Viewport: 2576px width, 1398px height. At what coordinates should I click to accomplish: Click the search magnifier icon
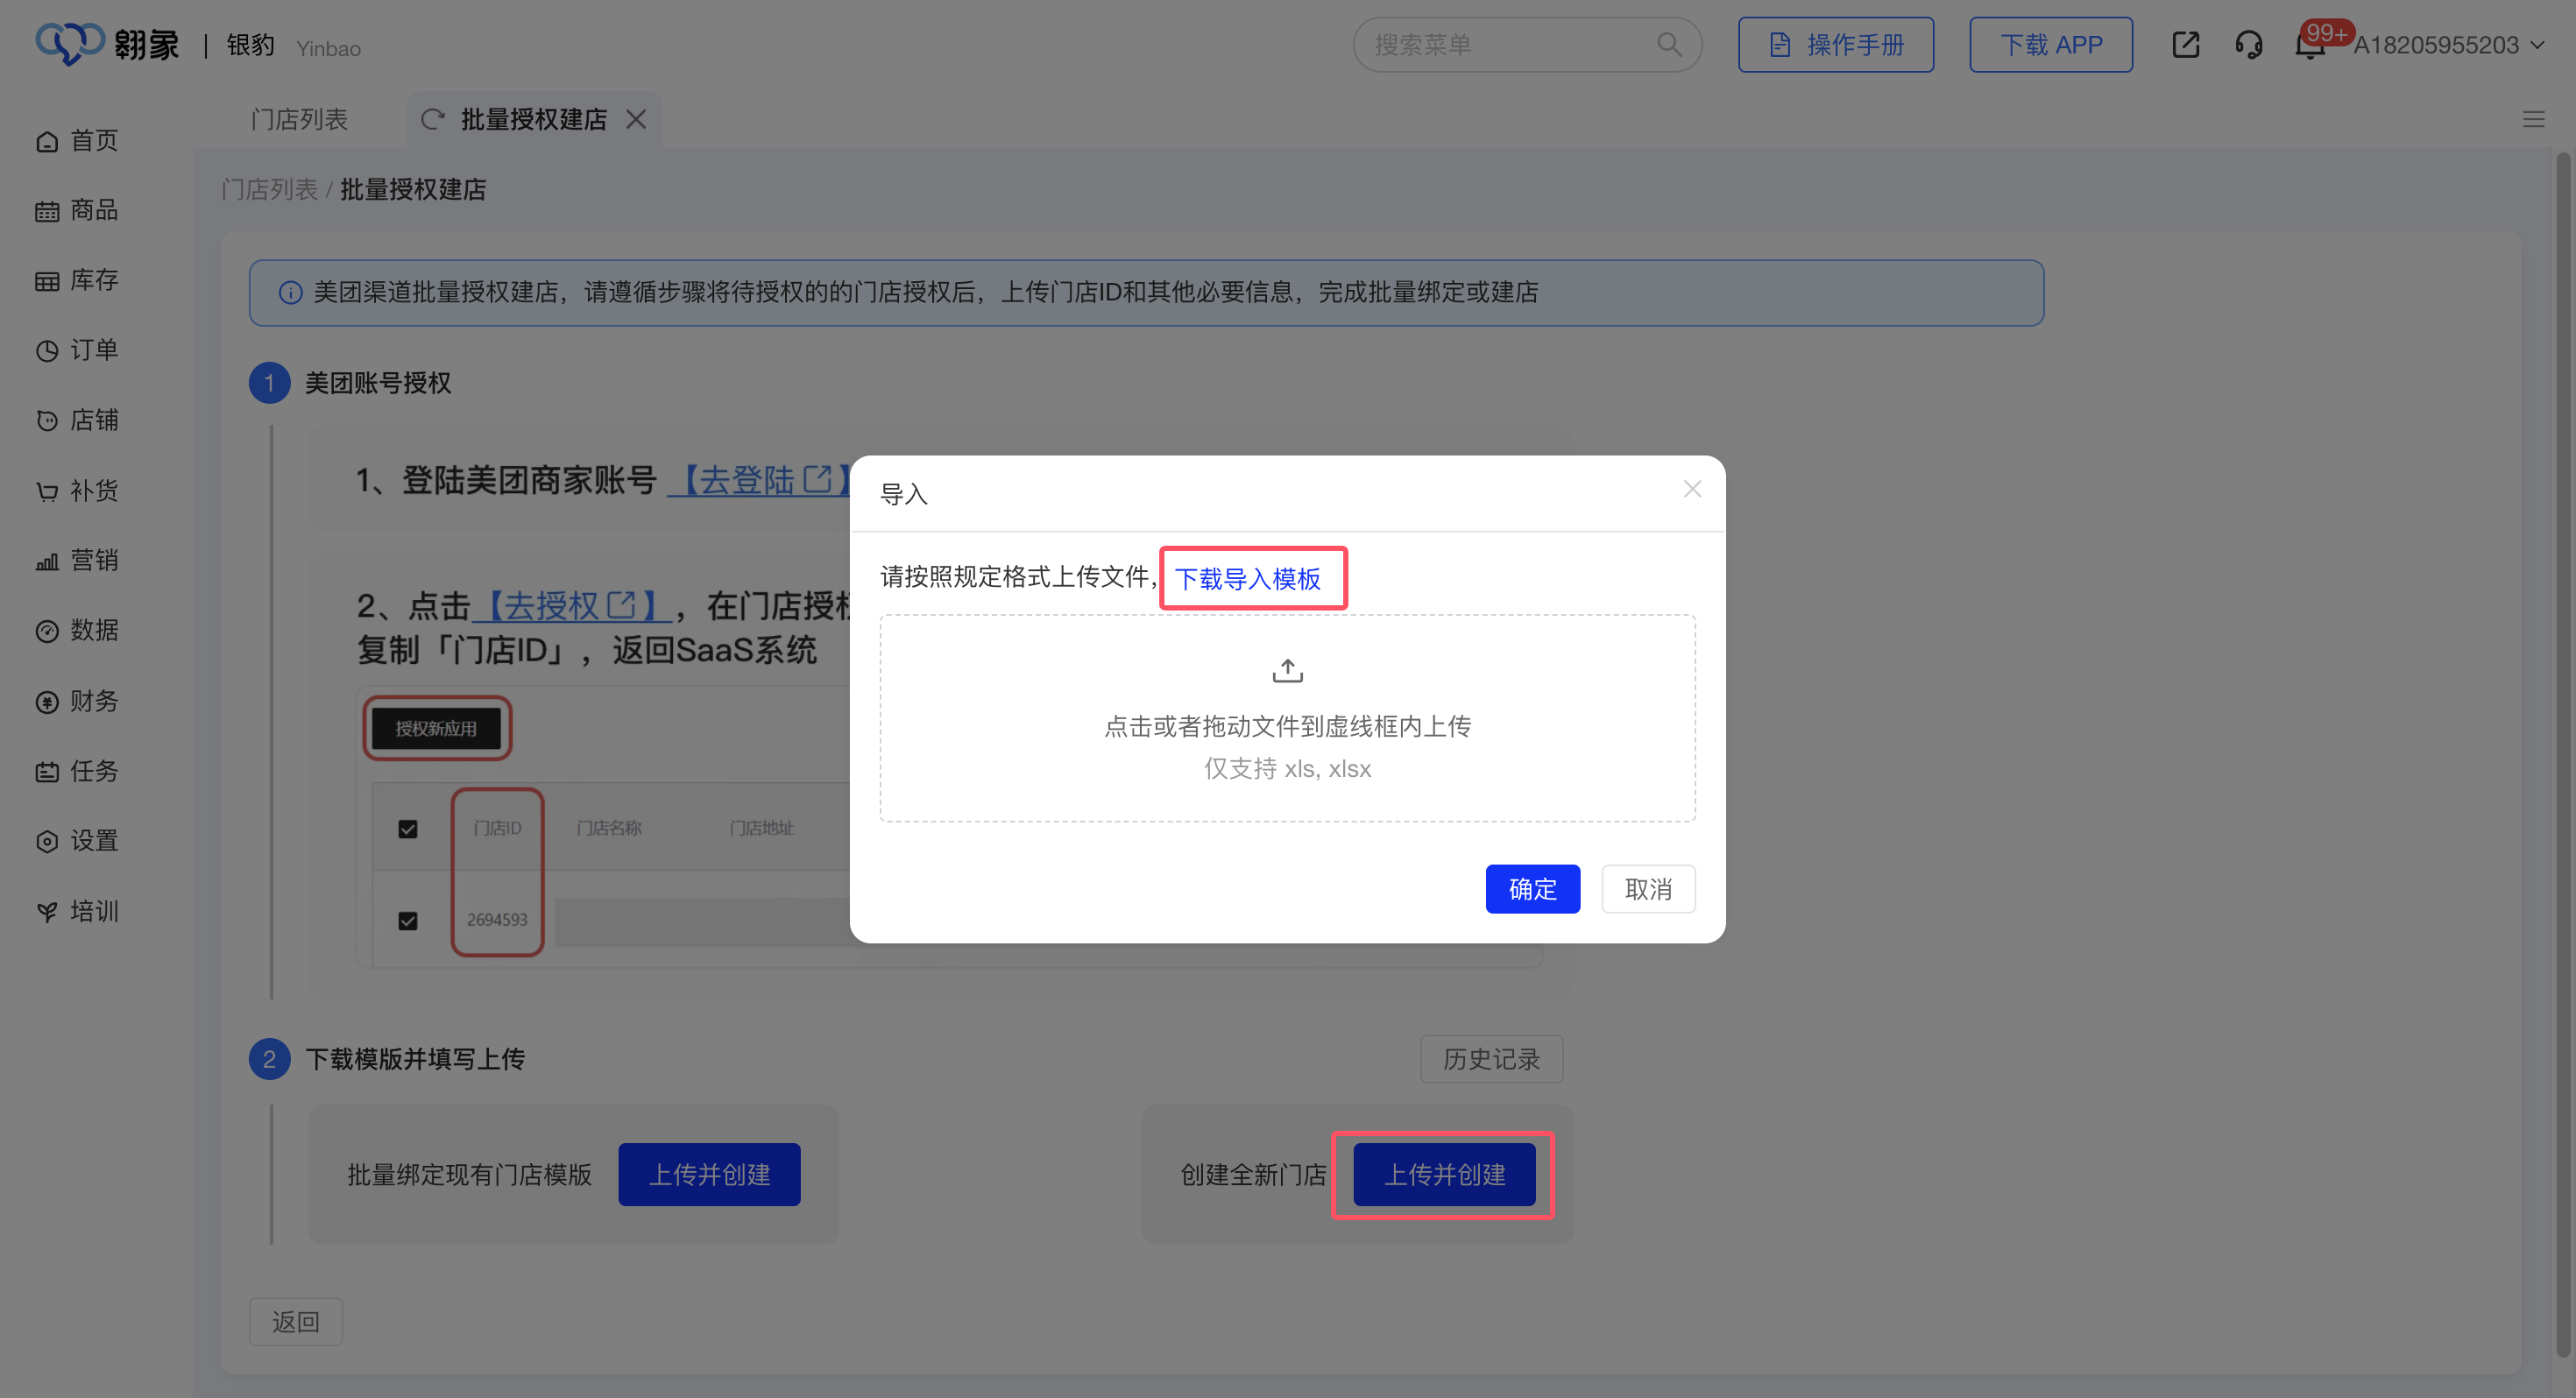click(x=1668, y=45)
